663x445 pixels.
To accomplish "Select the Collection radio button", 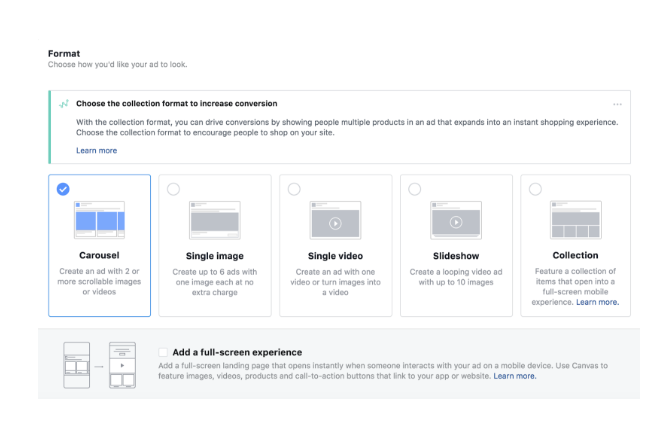I will pyautogui.click(x=535, y=189).
